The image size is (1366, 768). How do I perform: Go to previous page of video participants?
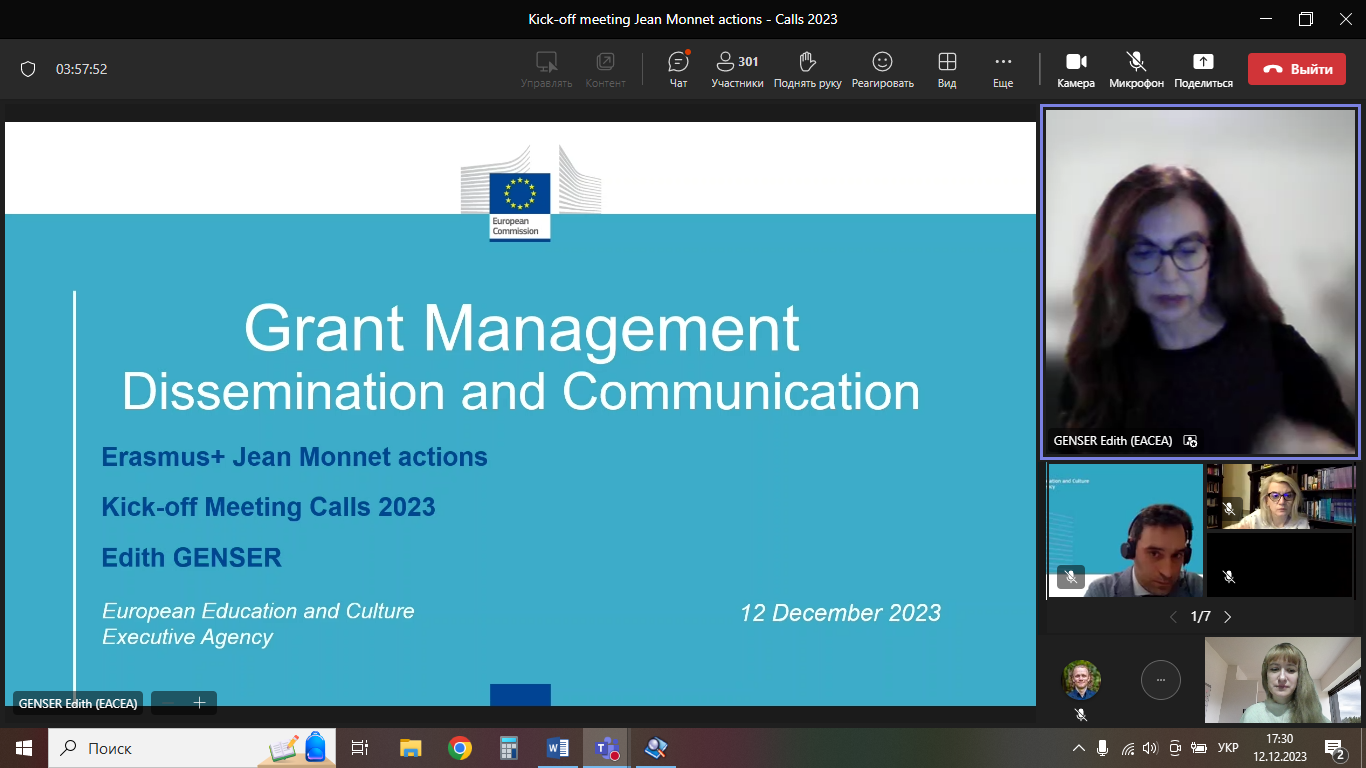pyautogui.click(x=1173, y=617)
